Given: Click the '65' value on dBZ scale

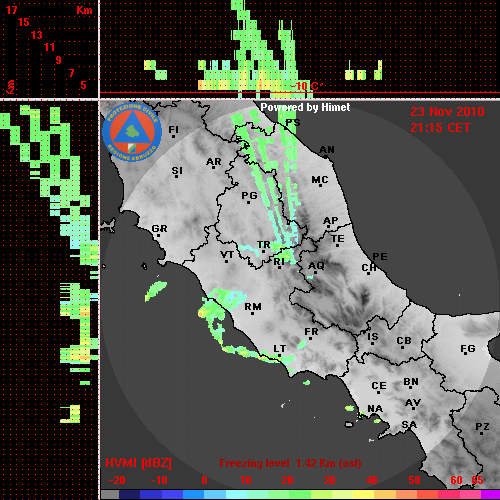Looking at the screenshot, I should (477, 480).
